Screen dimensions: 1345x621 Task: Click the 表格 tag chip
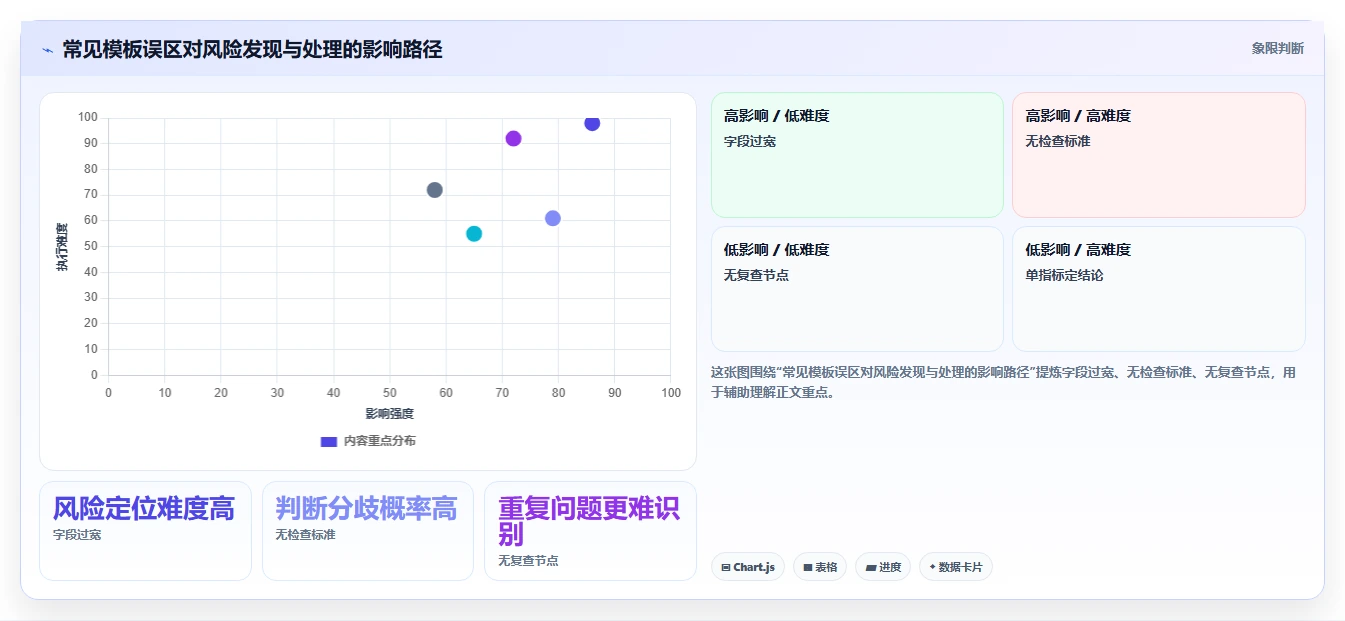pos(820,567)
